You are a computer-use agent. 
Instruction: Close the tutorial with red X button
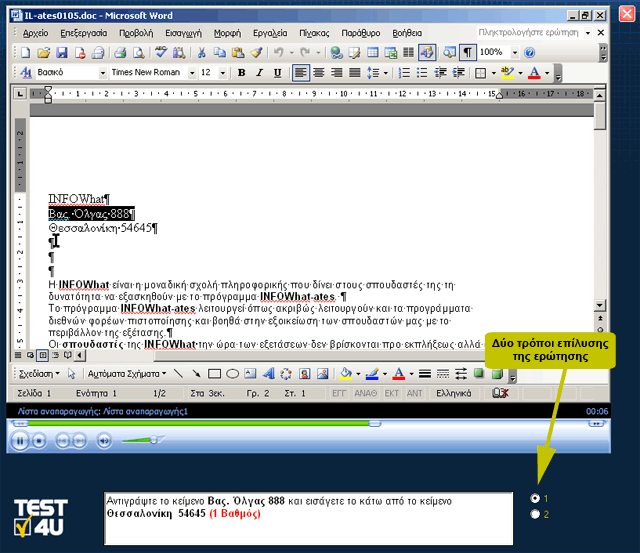[627, 13]
